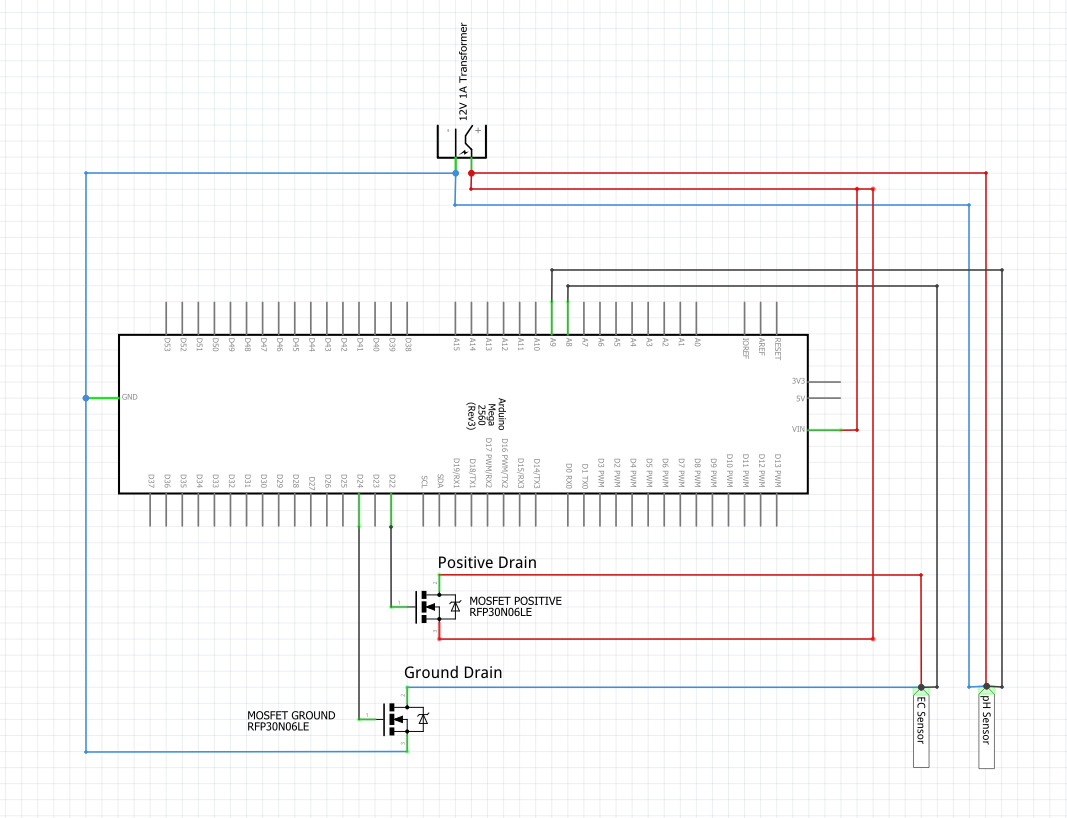Click the 'MOSFET GROUND RFP30N06LE' label

click(x=291, y=721)
